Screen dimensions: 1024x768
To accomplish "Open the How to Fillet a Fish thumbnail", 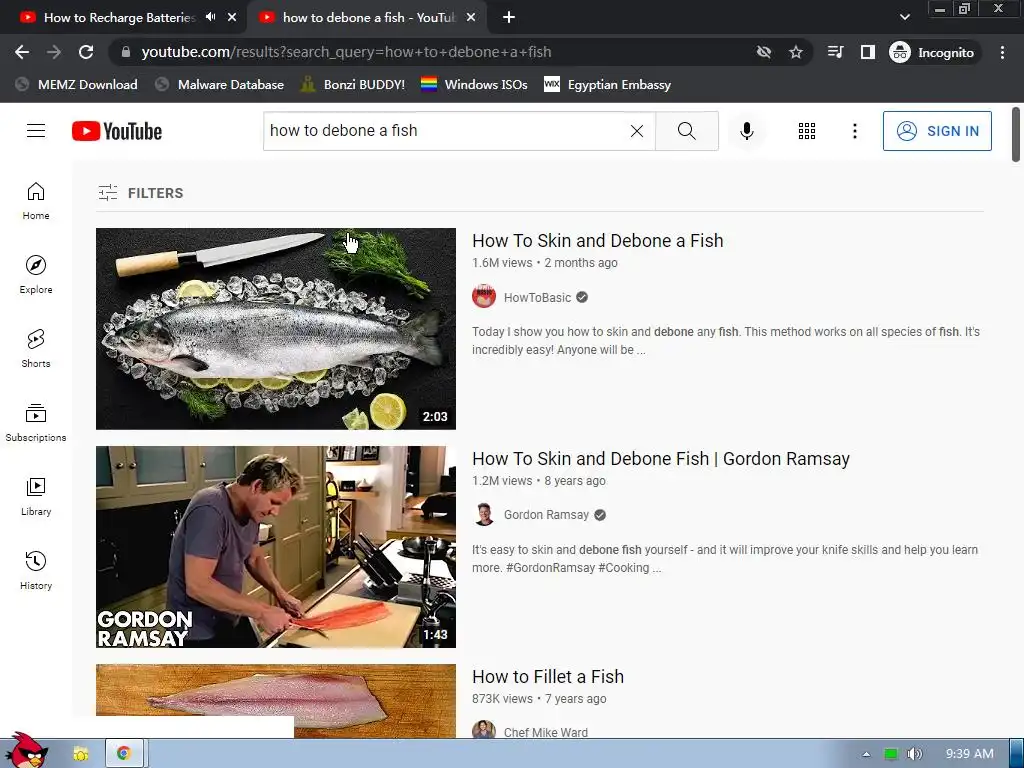I will [276, 701].
